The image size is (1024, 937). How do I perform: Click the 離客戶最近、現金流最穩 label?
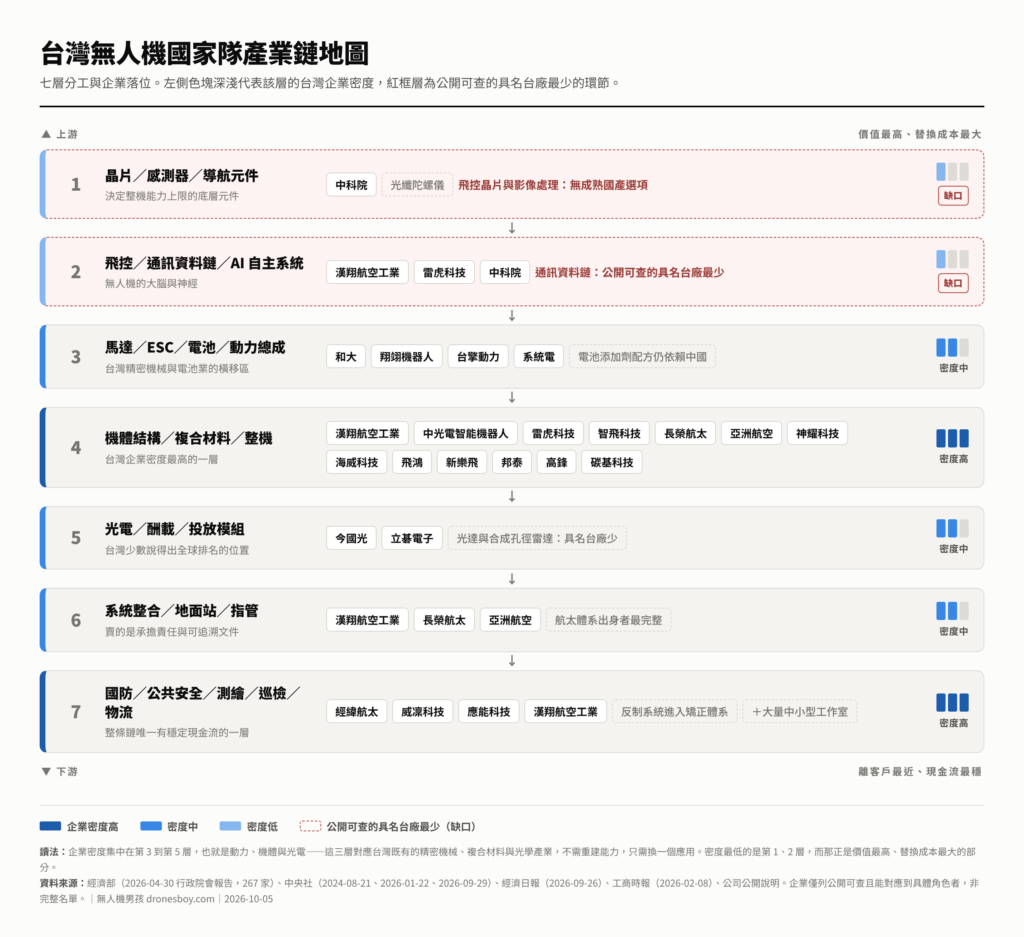[x=920, y=771]
